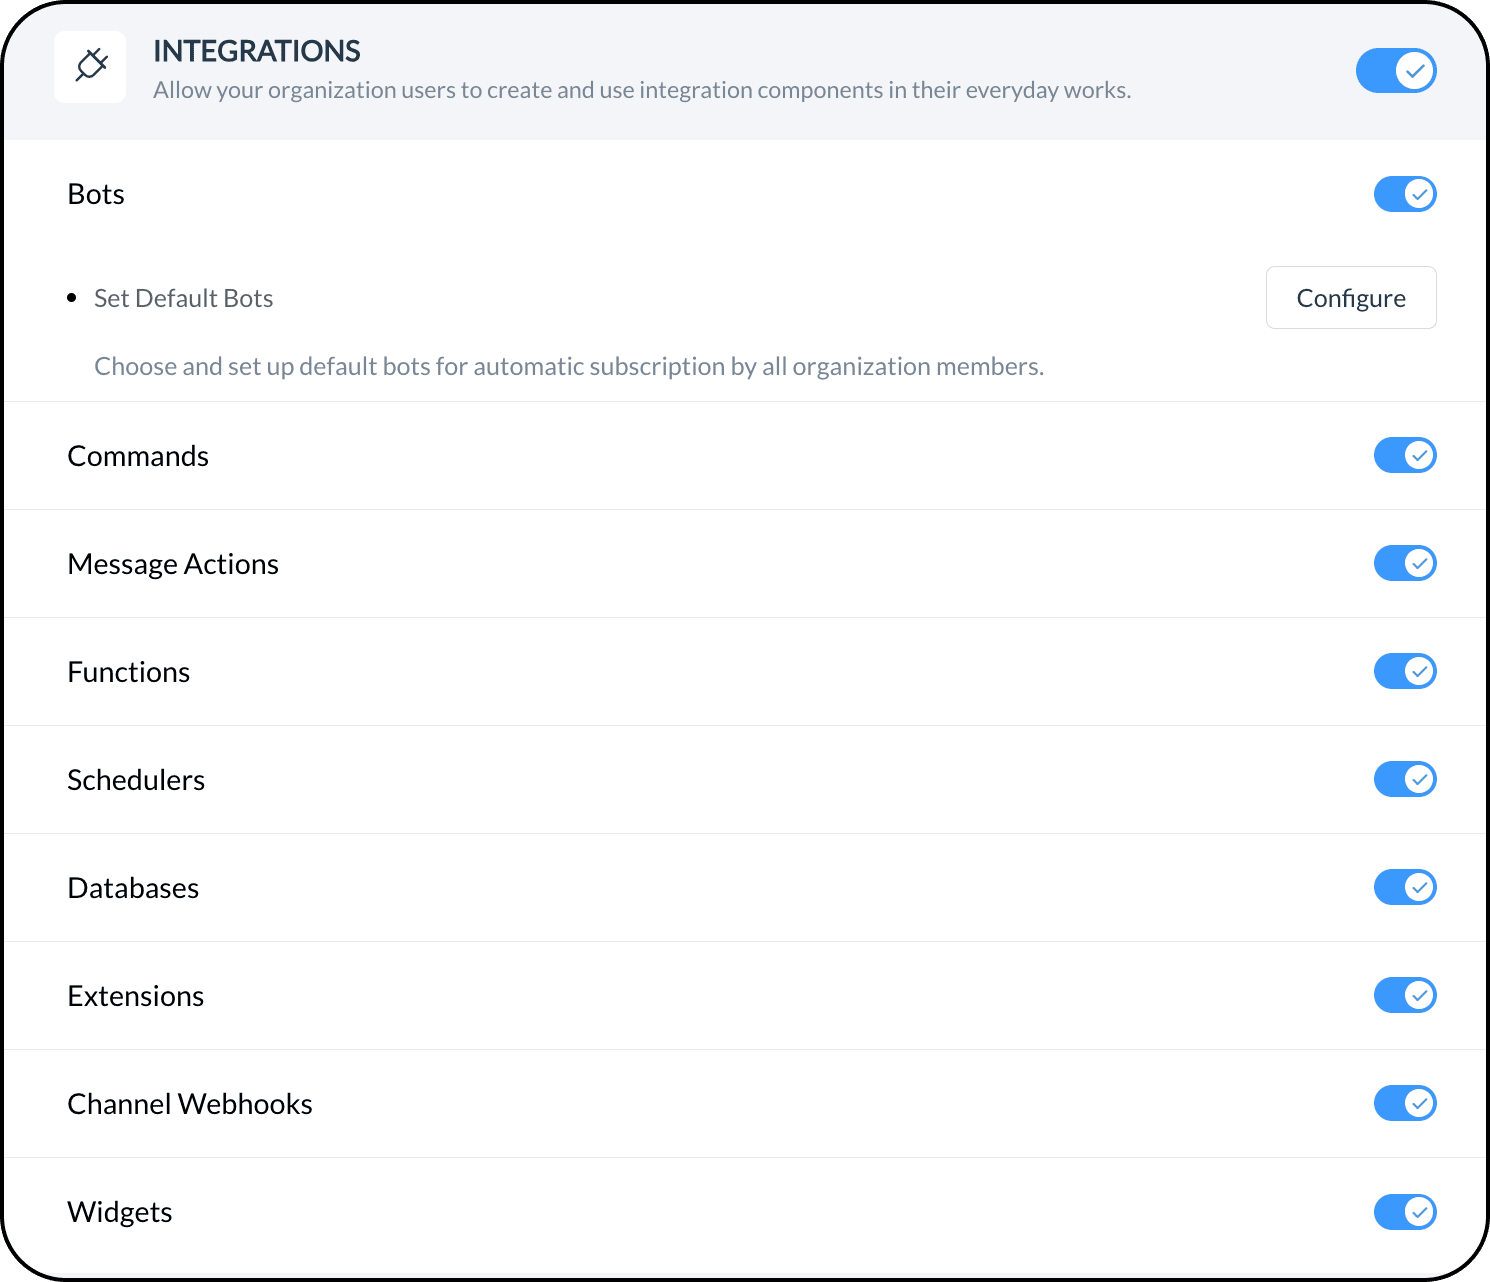Turn off the Bots toggle
The image size is (1490, 1282).
[1405, 194]
